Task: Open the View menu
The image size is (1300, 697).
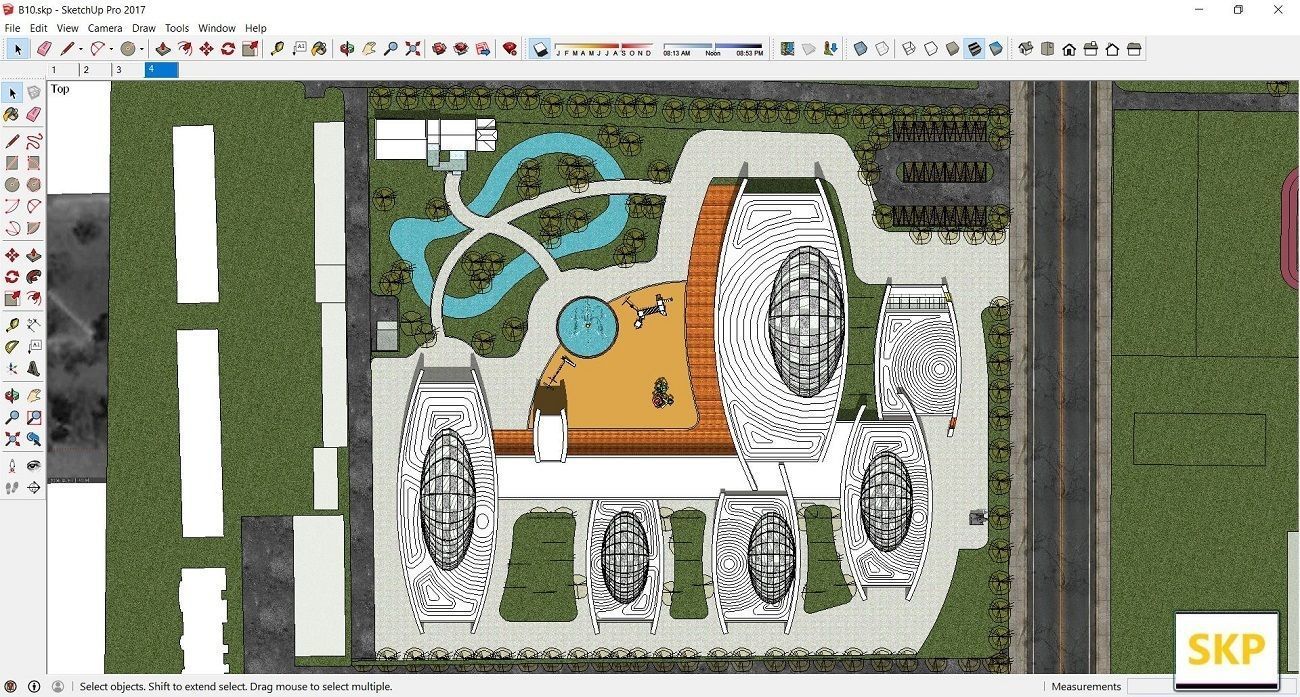Action: click(68, 28)
